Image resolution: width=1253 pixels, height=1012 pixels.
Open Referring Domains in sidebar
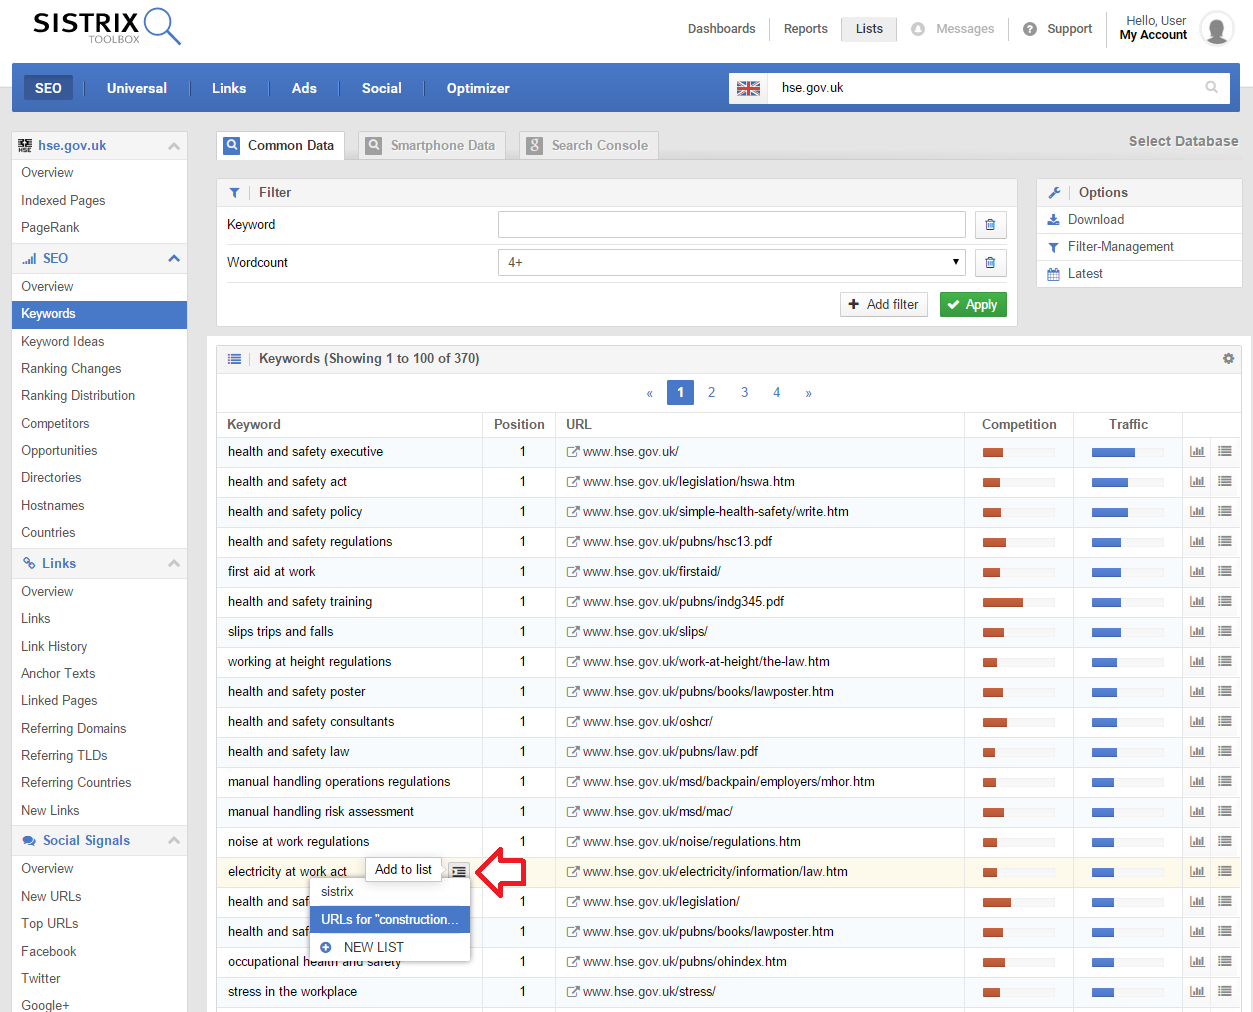point(74,729)
